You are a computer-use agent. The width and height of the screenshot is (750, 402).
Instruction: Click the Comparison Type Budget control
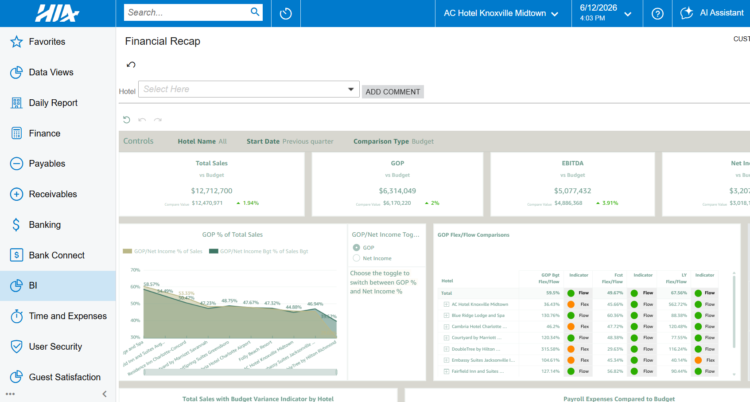(394, 141)
